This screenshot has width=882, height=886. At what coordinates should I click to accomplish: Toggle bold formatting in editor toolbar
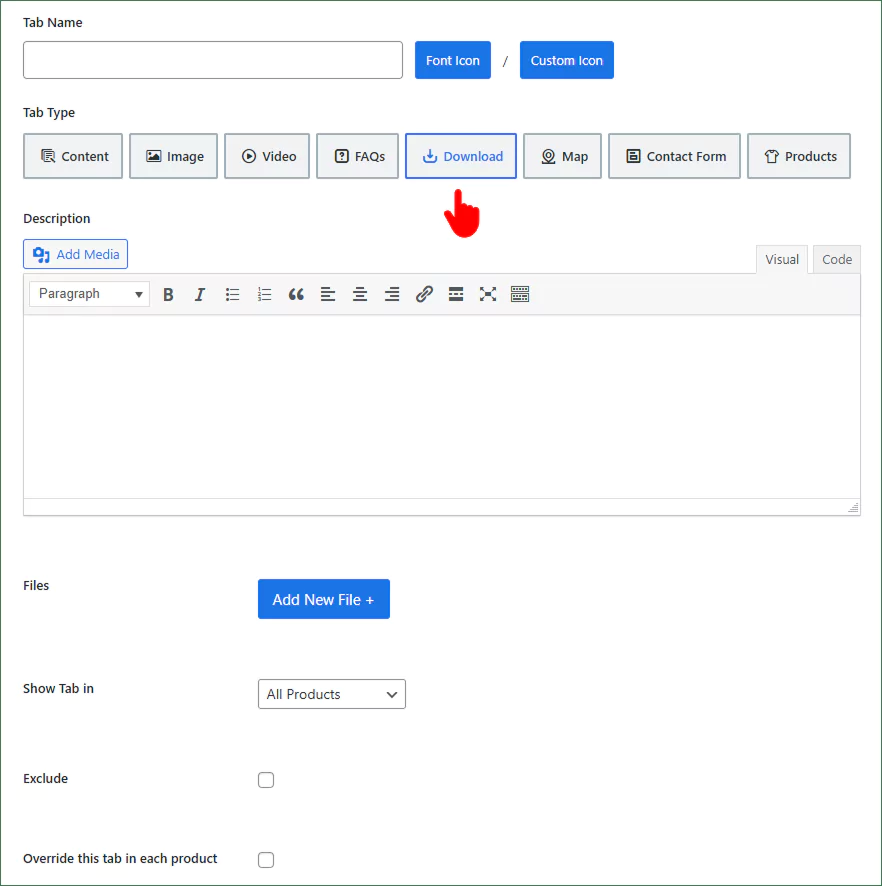point(168,294)
